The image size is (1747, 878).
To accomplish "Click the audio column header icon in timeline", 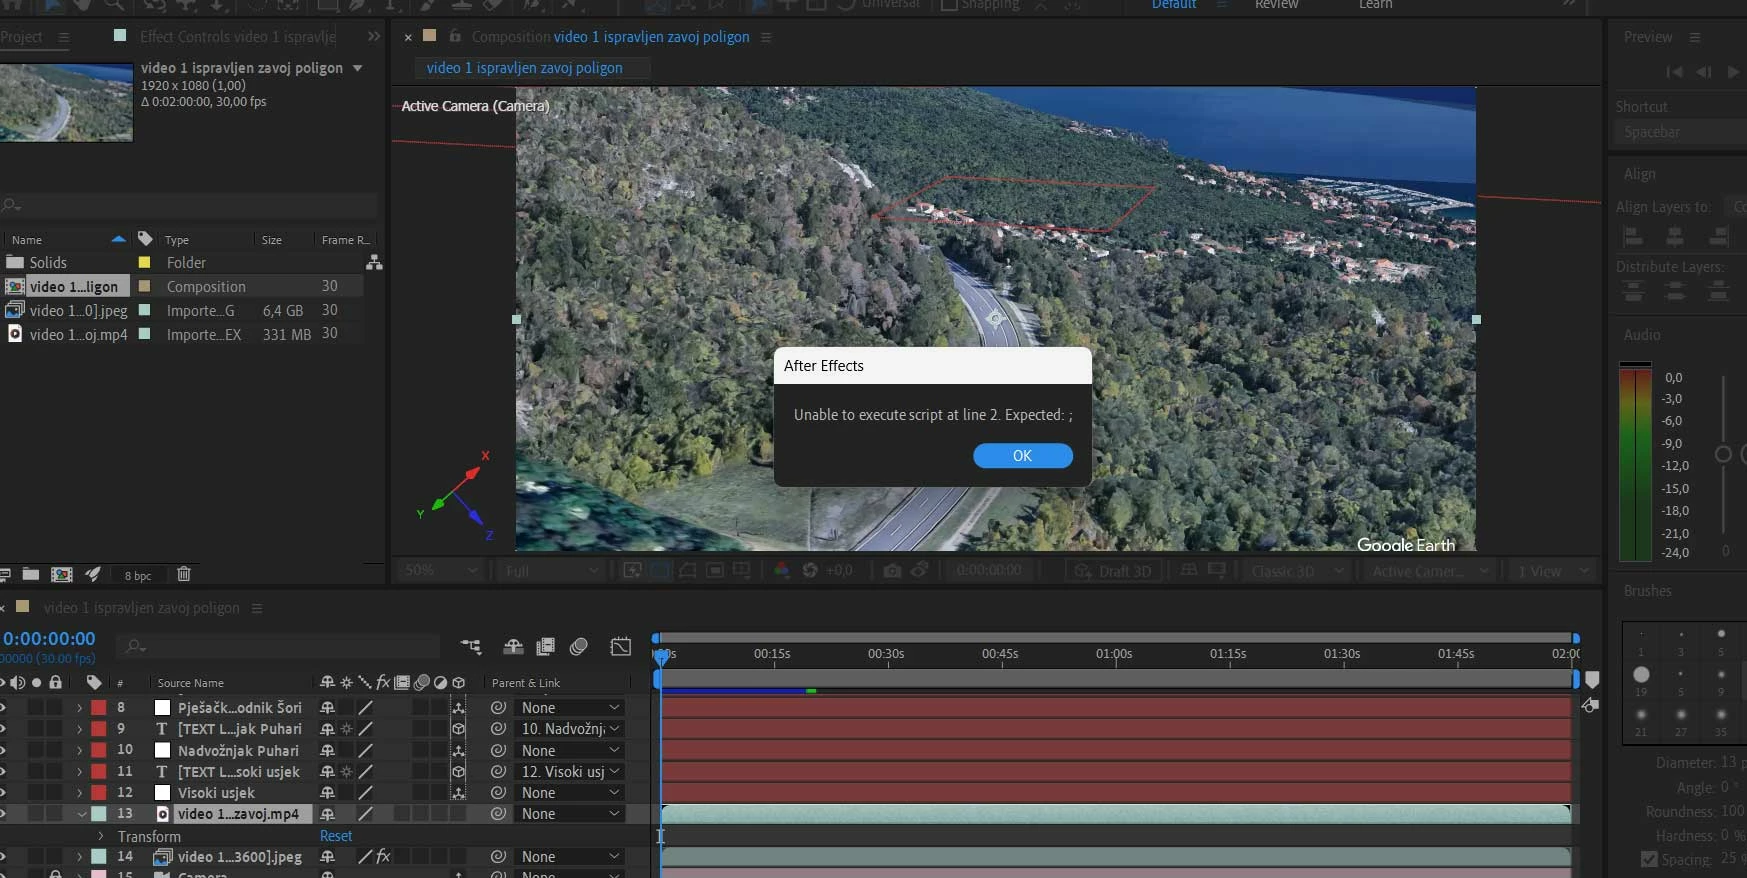I will (18, 682).
